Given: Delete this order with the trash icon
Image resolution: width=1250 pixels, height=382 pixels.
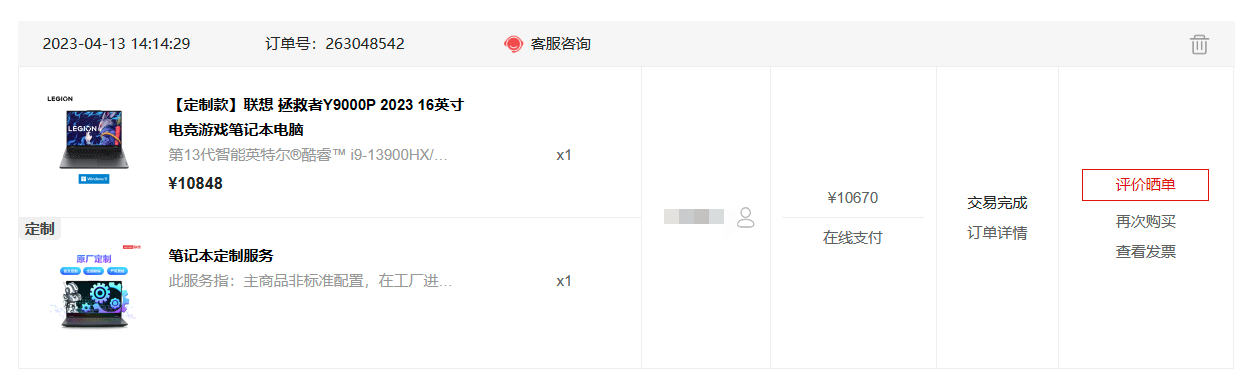Looking at the screenshot, I should click(x=1199, y=44).
